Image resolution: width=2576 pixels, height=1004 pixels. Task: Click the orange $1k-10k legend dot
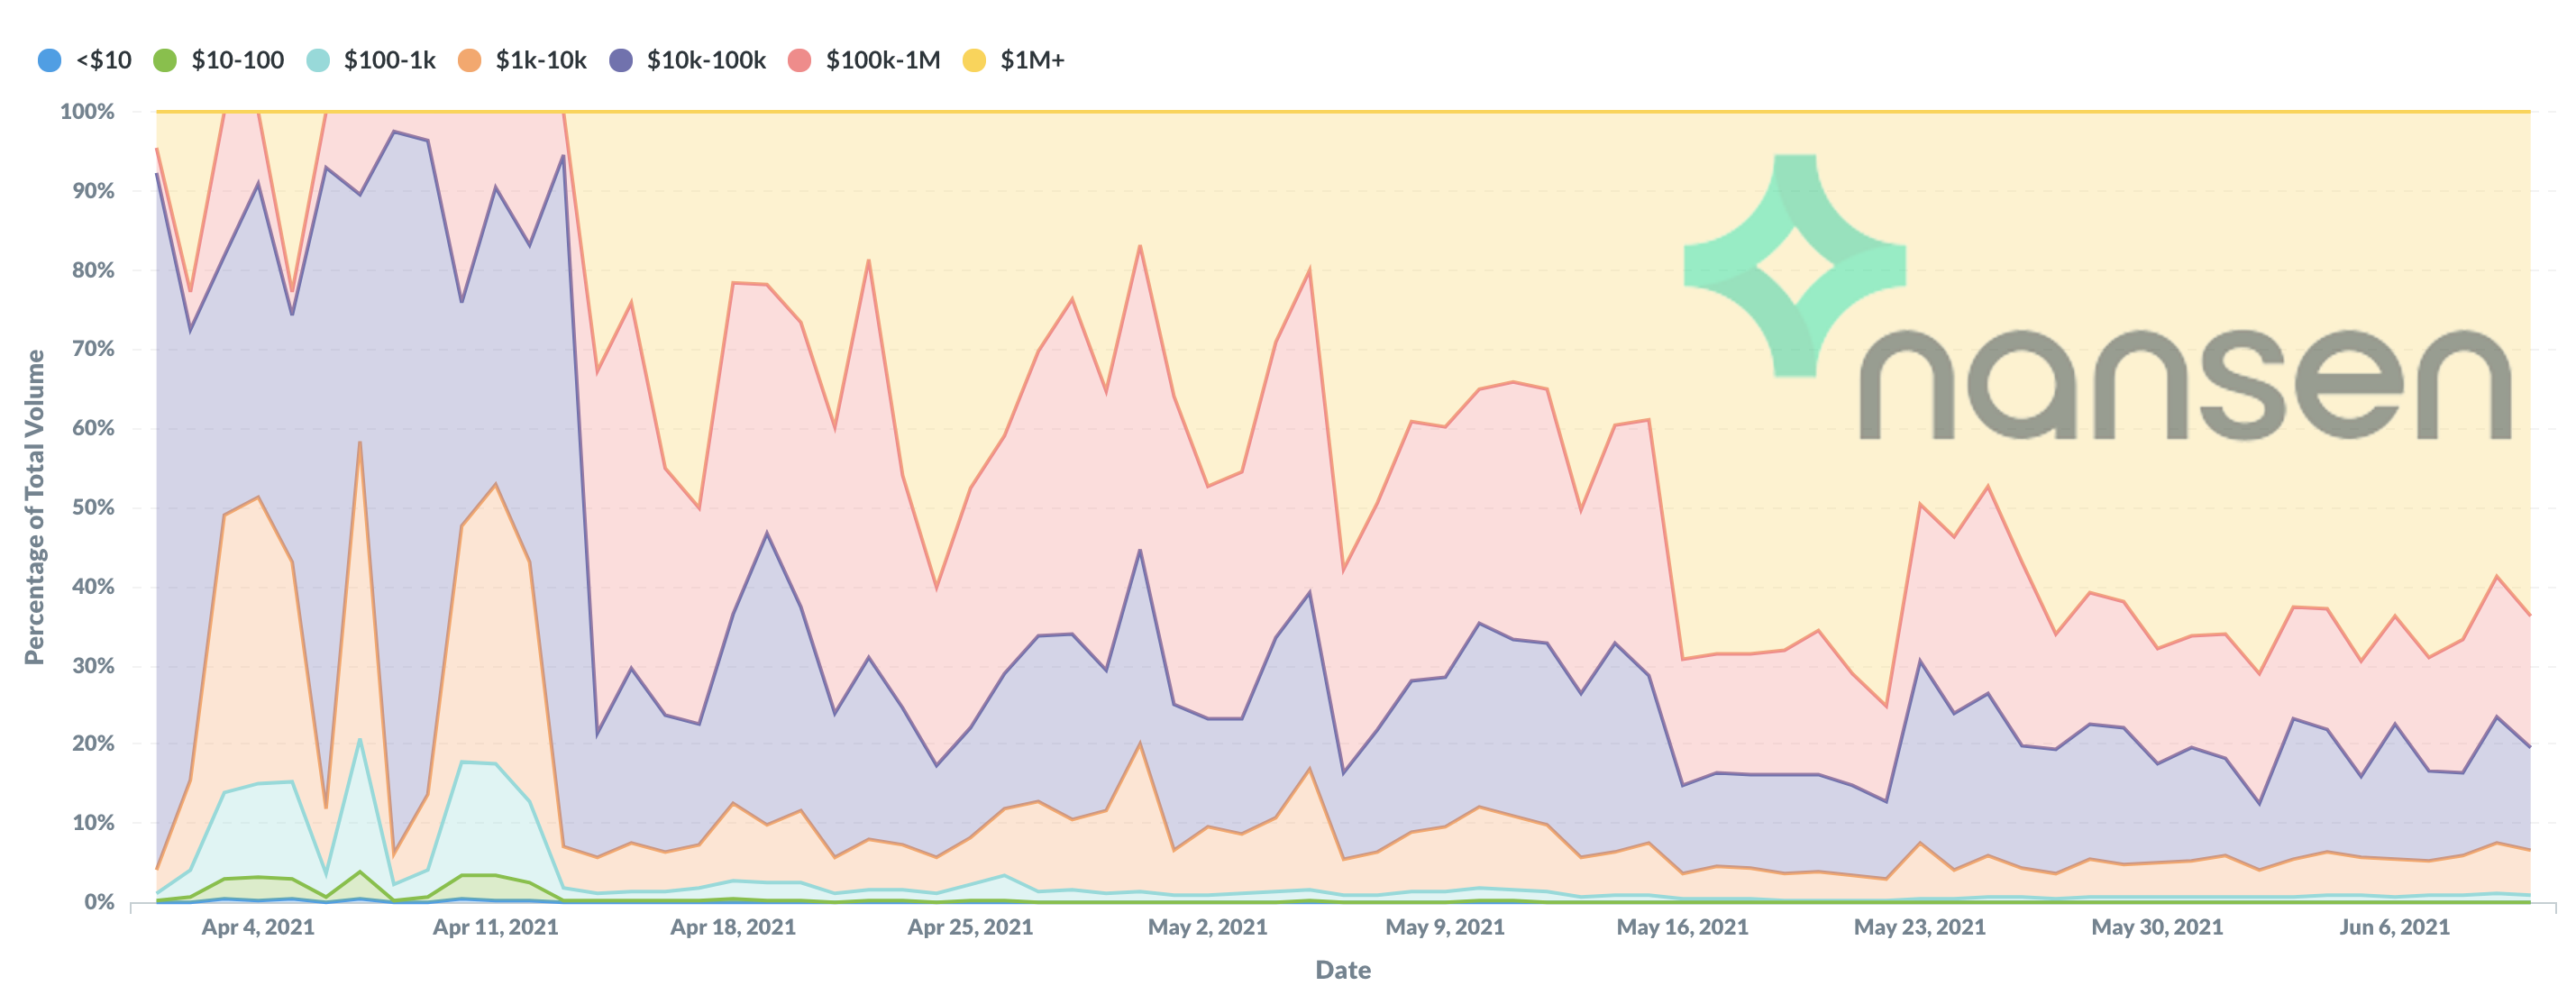469,61
